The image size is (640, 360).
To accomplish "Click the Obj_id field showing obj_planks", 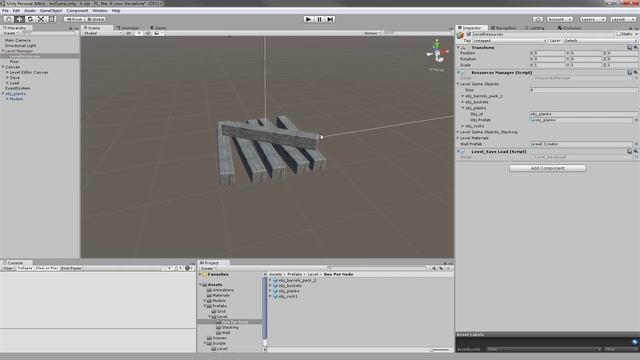I will coord(584,114).
